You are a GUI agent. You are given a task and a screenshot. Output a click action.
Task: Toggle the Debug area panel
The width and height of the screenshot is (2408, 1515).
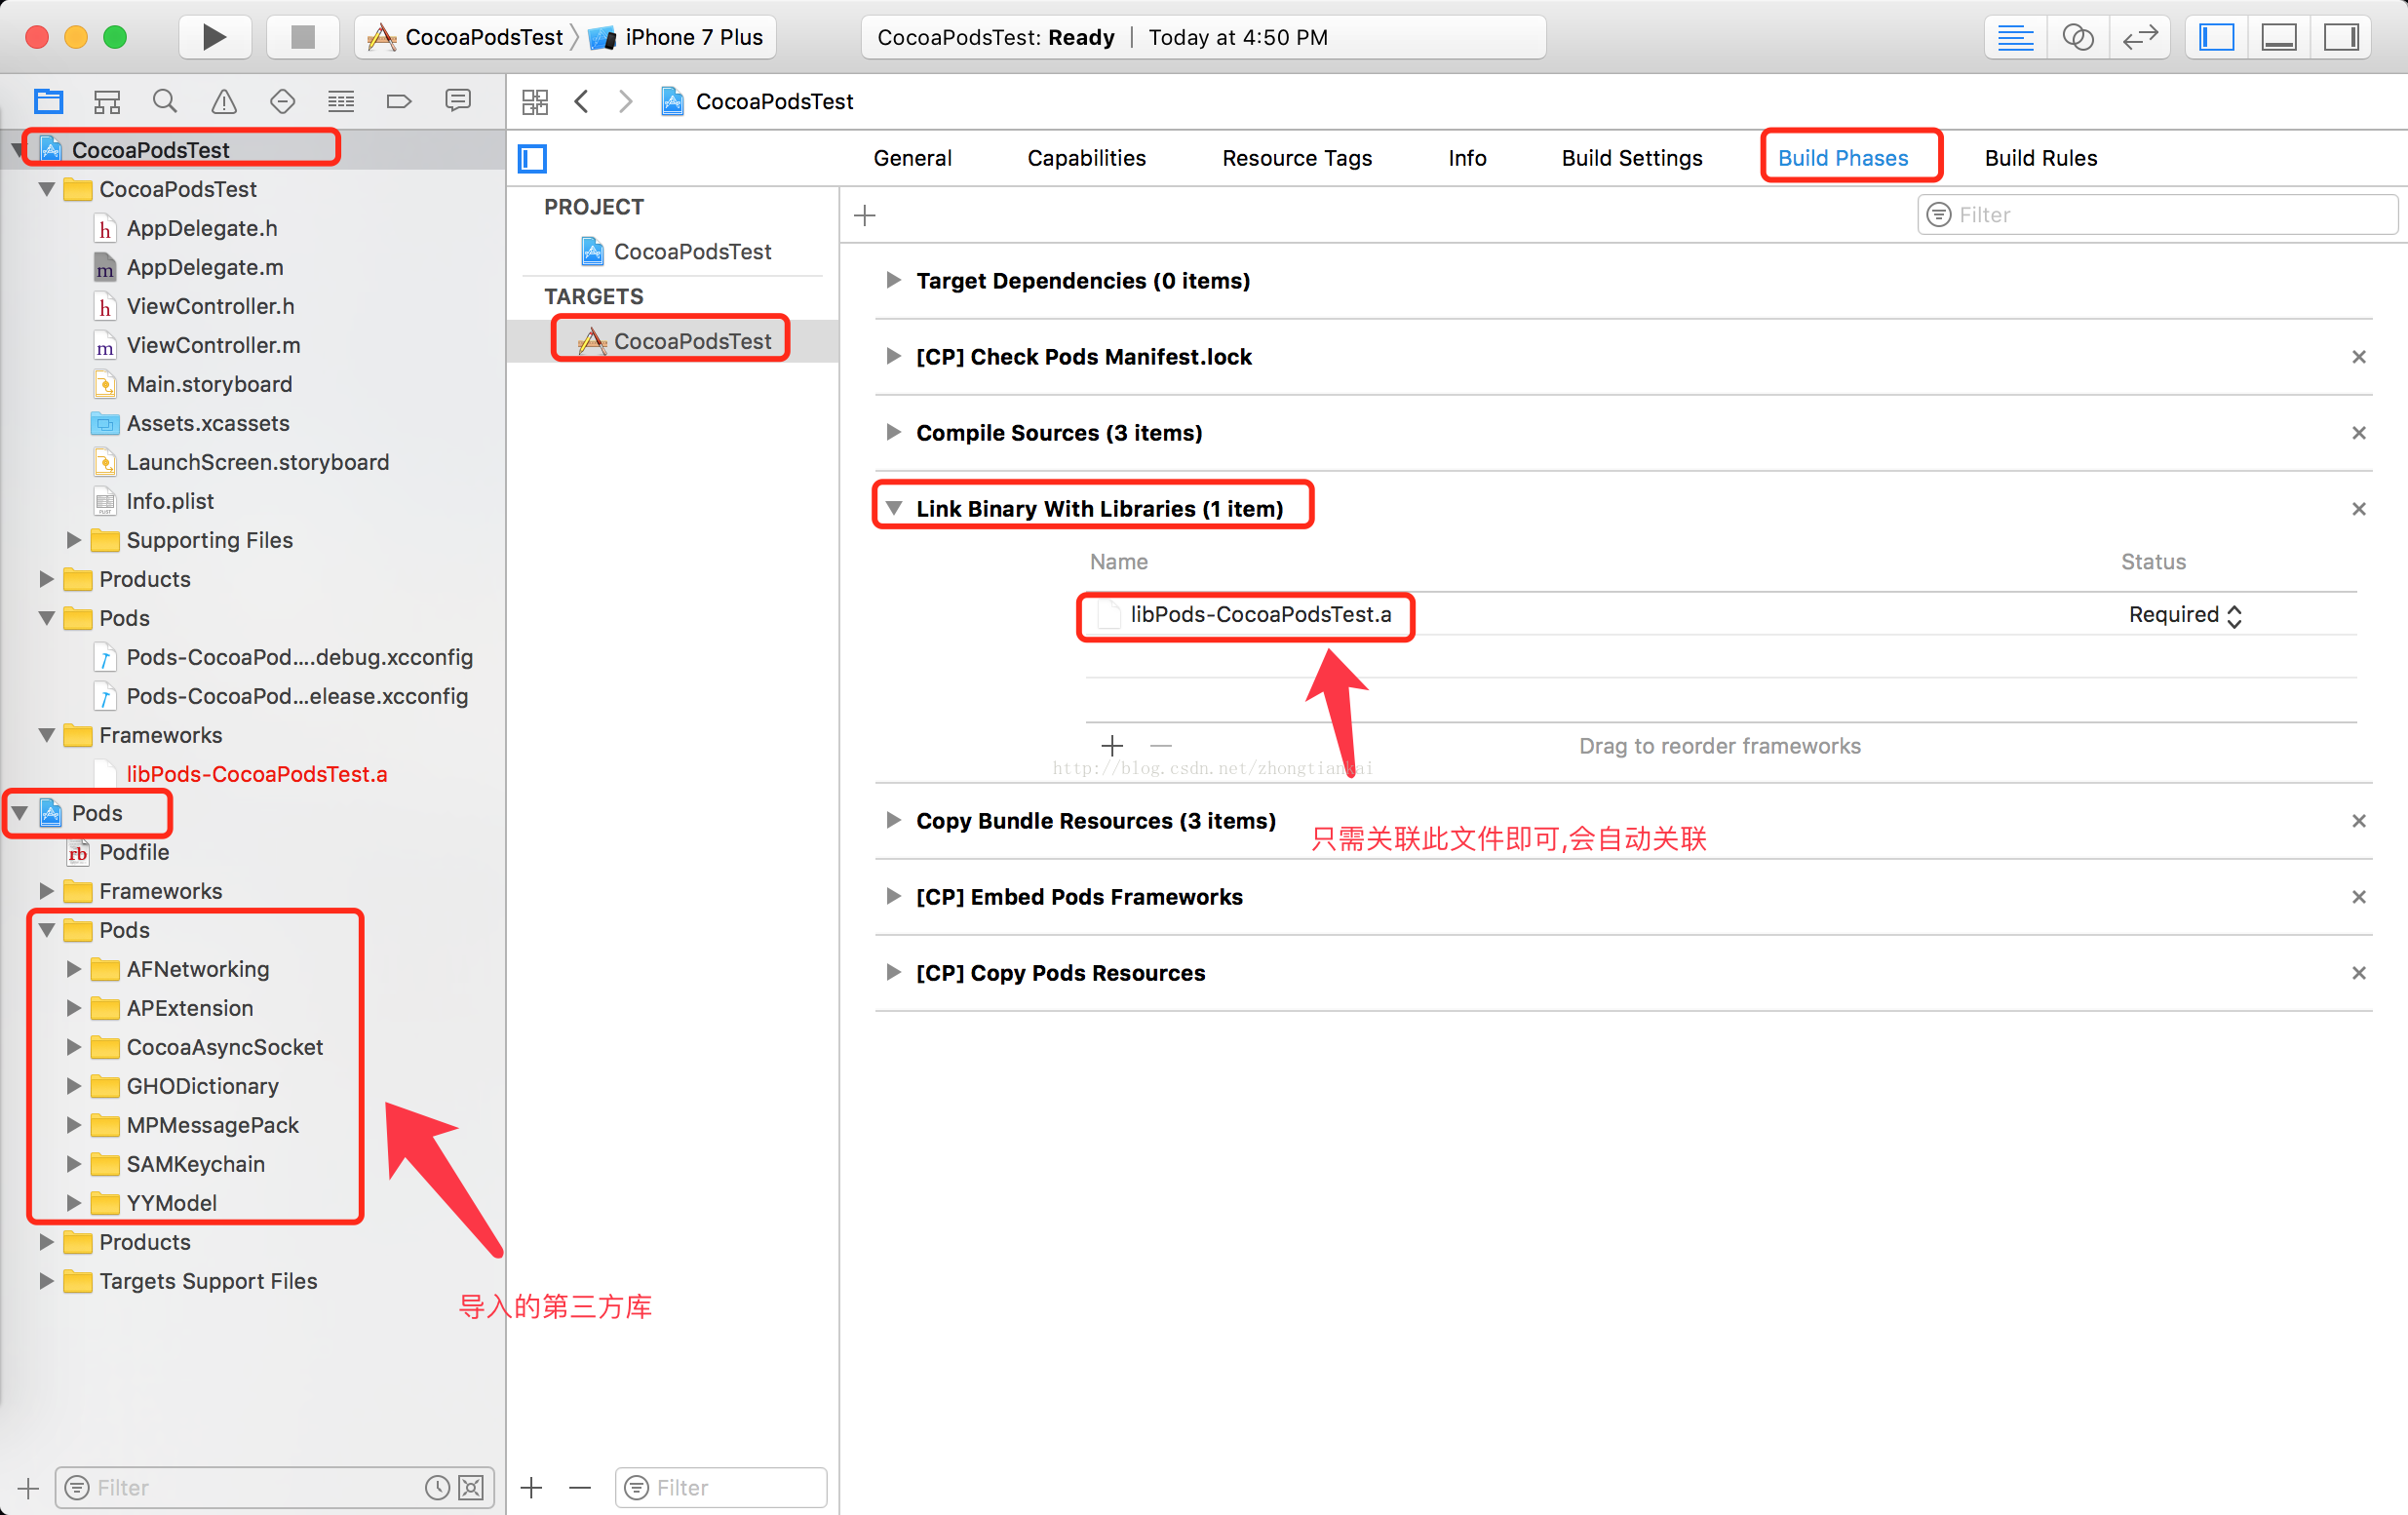[2279, 38]
